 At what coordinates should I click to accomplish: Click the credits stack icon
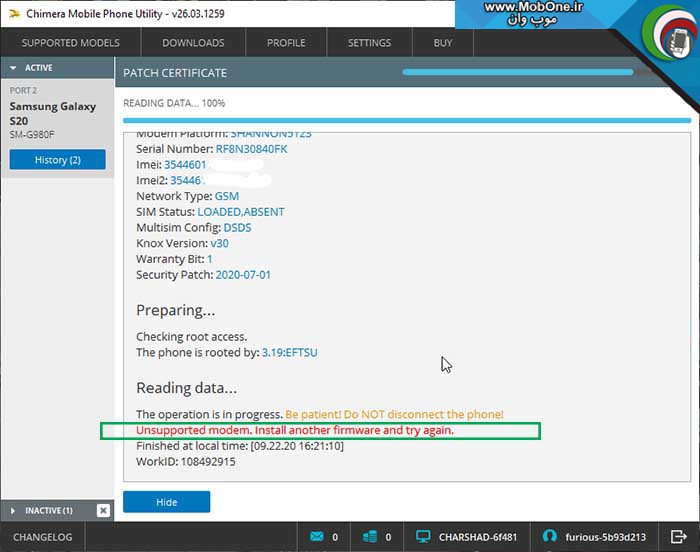370,536
